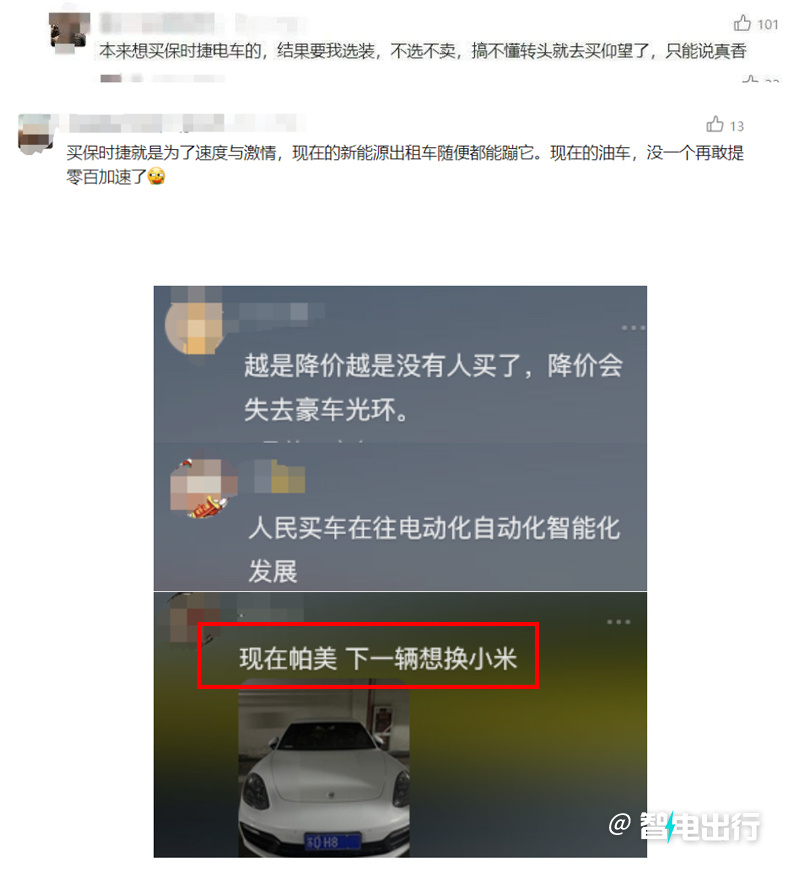The width and height of the screenshot is (800, 870).
Task: Click the pixelated avatar of first commenter
Action: [69, 33]
